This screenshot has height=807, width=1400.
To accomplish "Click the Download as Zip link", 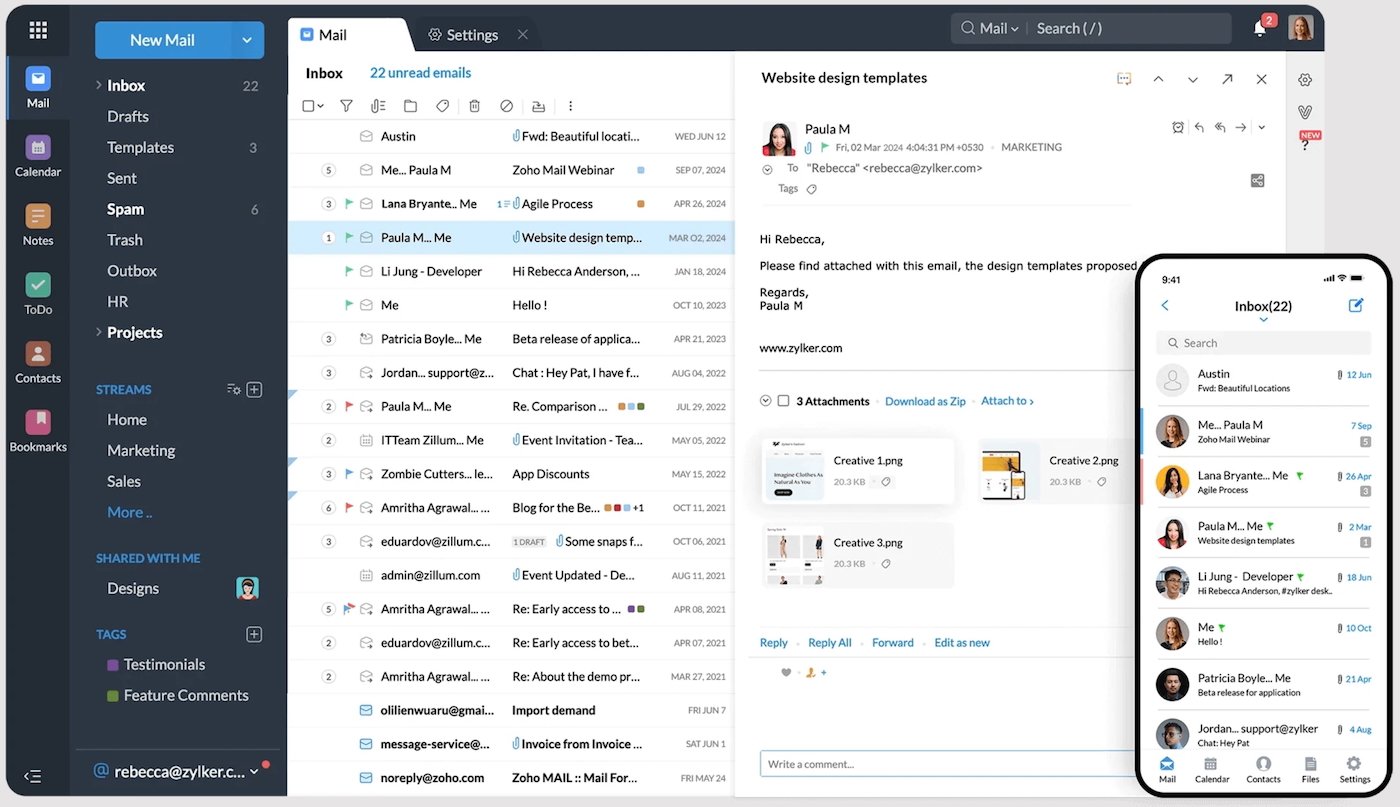I will tap(925, 401).
